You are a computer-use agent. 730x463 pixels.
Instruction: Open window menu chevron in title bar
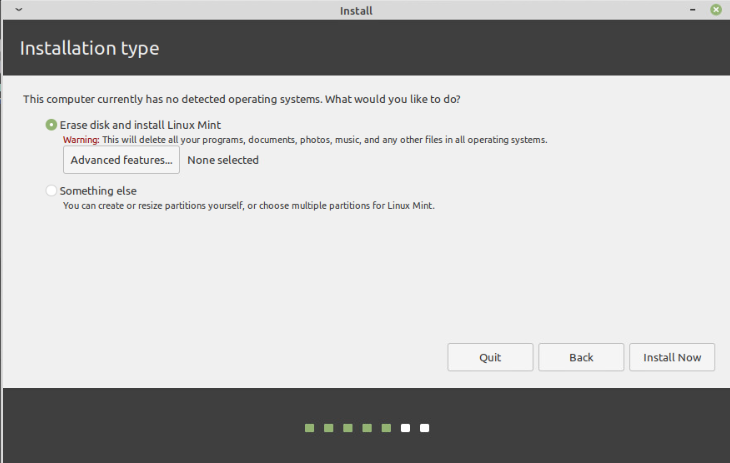click(x=19, y=9)
